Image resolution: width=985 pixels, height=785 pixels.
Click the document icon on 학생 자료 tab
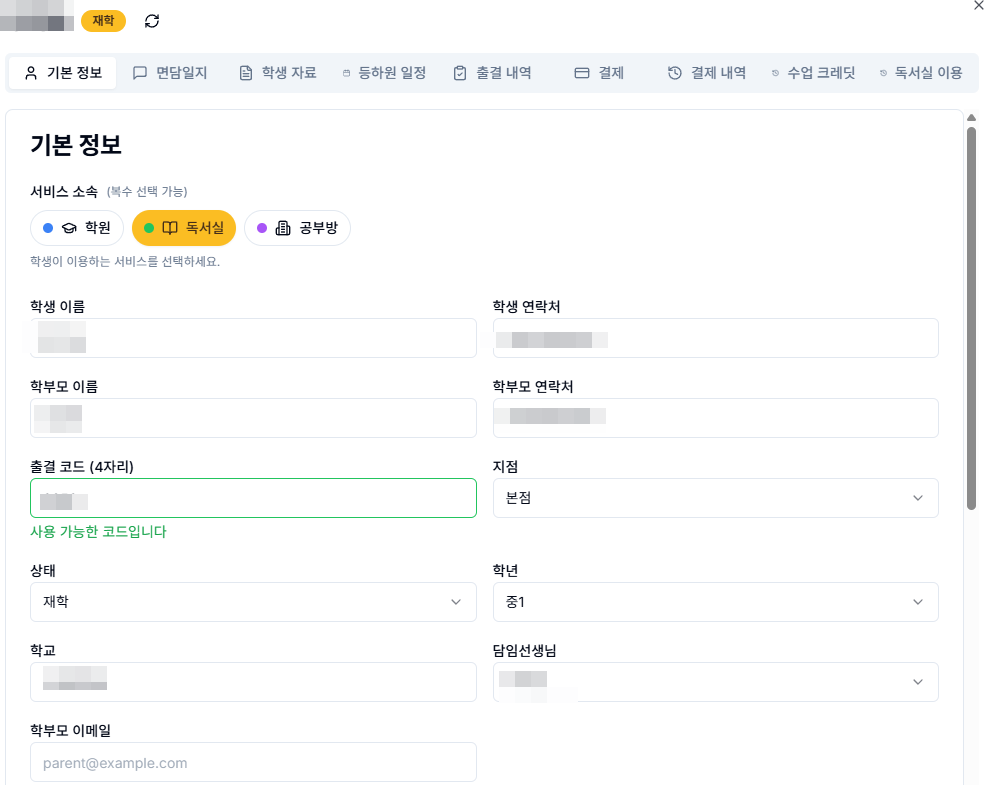point(244,72)
